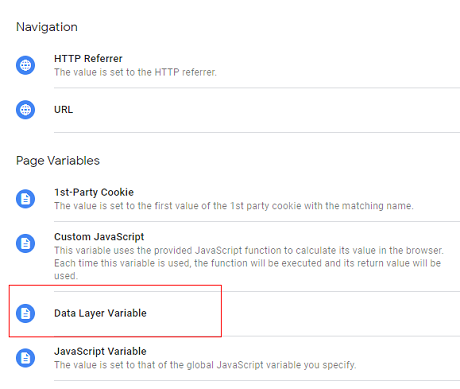
Task: Click the Page Variables section heading
Action: [58, 161]
